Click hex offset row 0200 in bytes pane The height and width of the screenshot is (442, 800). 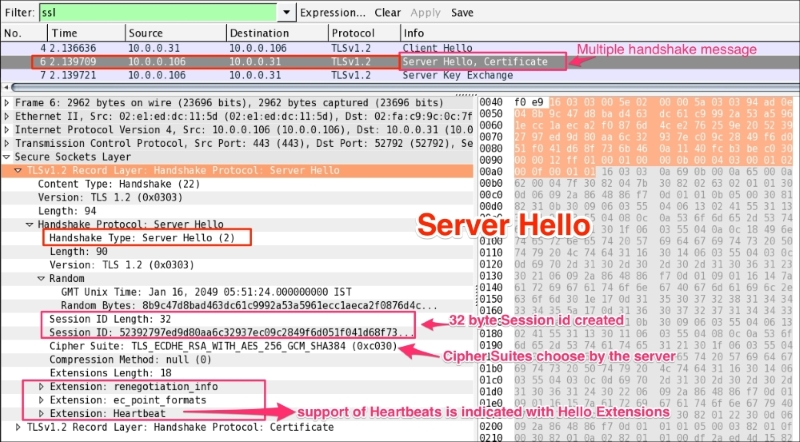(x=491, y=426)
